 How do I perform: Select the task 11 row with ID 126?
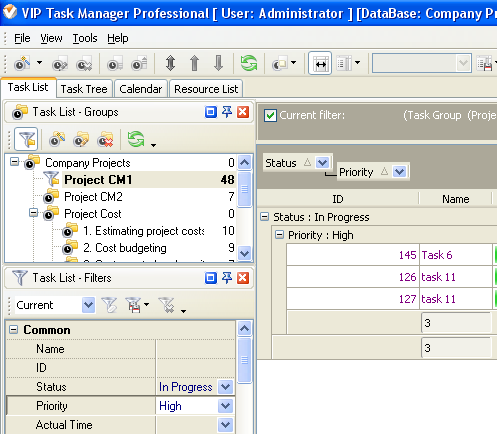tap(391, 277)
